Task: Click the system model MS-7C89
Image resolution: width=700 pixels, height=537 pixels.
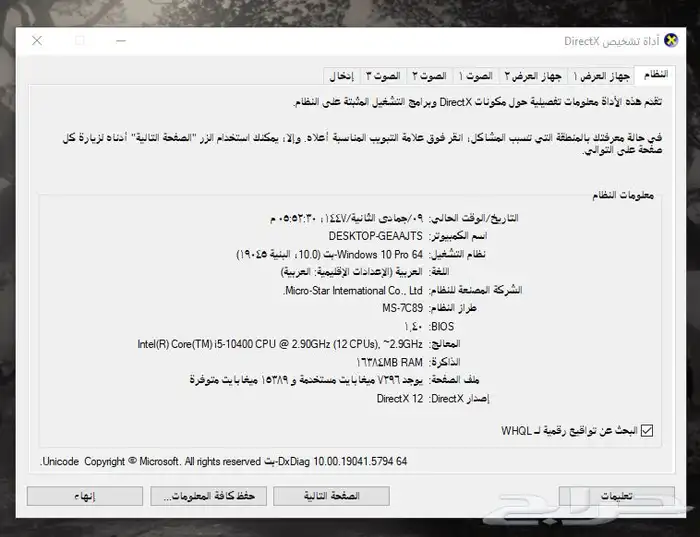Action: point(402,308)
